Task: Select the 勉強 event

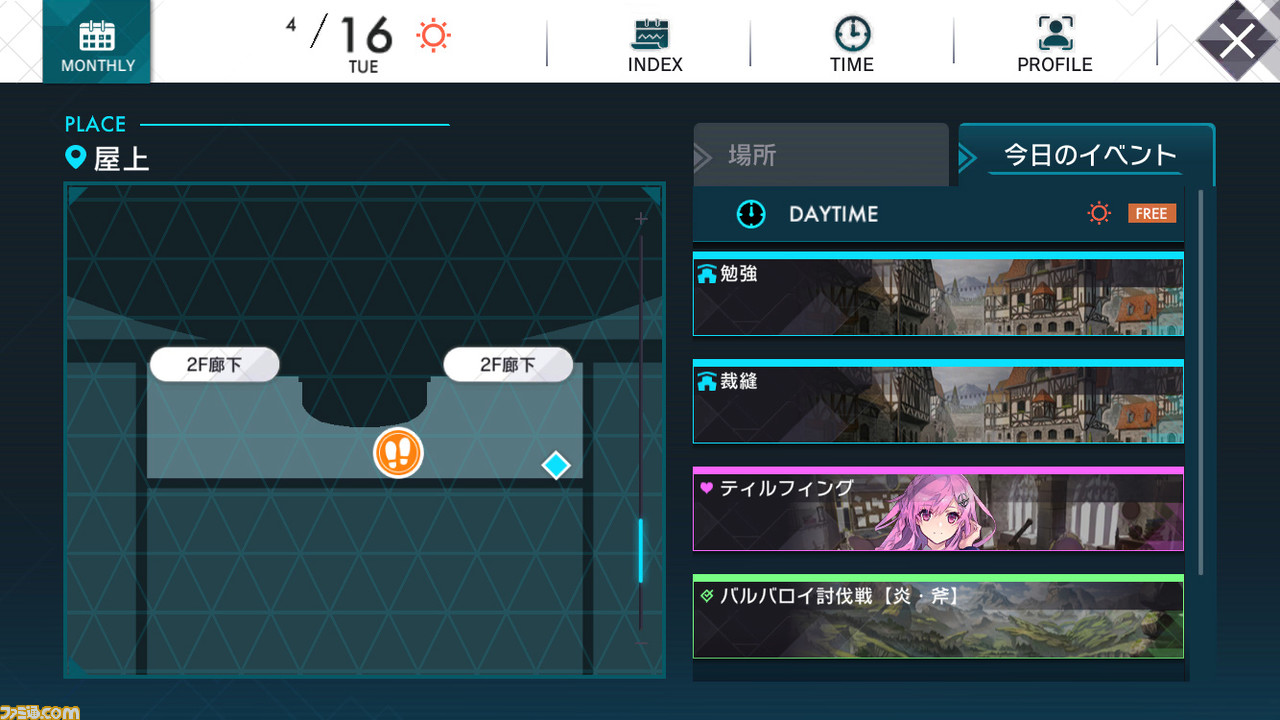Action: coord(938,294)
